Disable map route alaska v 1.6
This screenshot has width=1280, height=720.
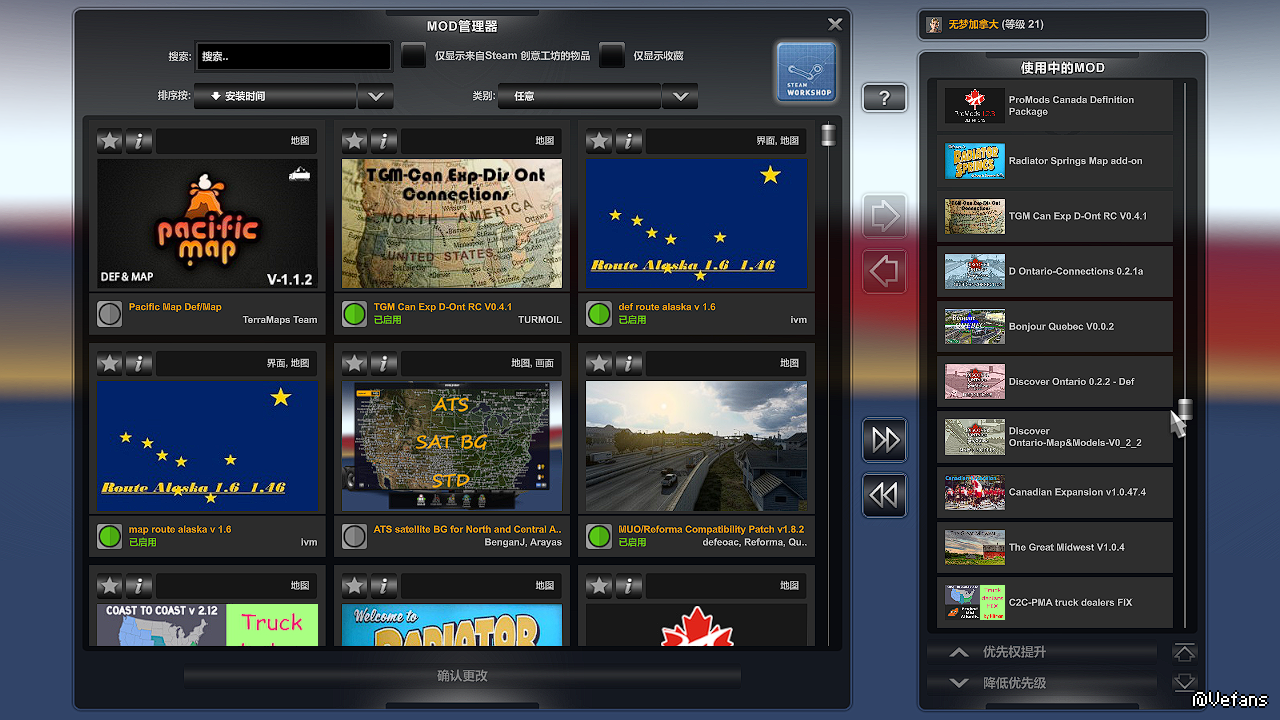pyautogui.click(x=110, y=536)
